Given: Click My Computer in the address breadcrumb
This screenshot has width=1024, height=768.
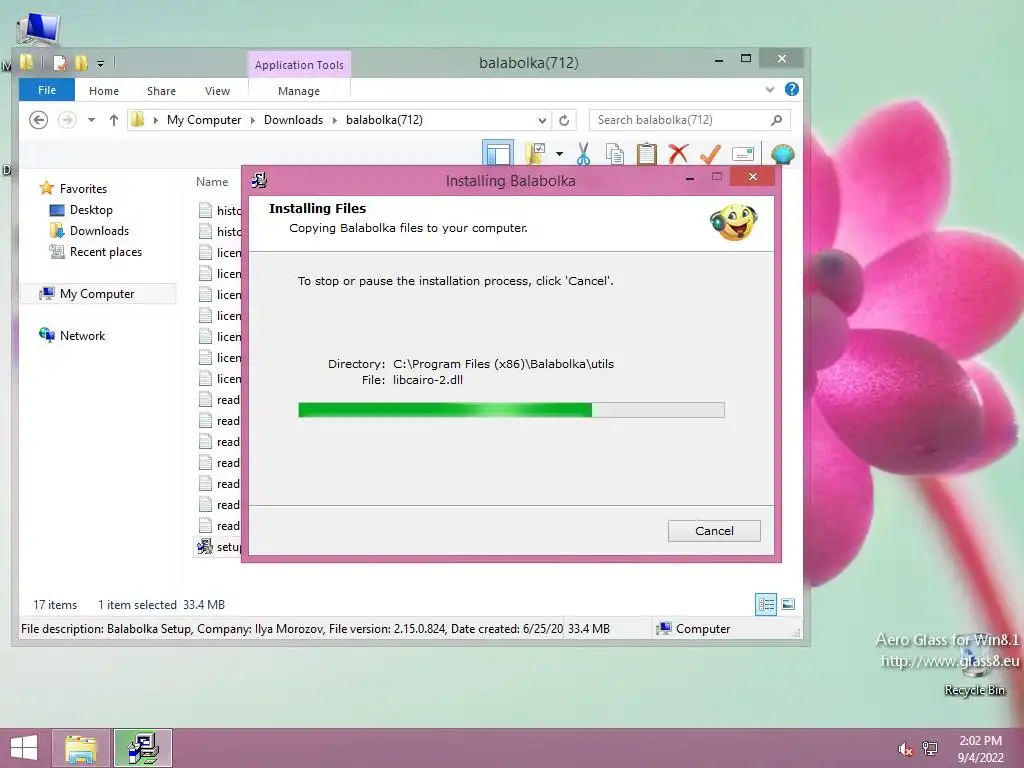Looking at the screenshot, I should [x=204, y=120].
